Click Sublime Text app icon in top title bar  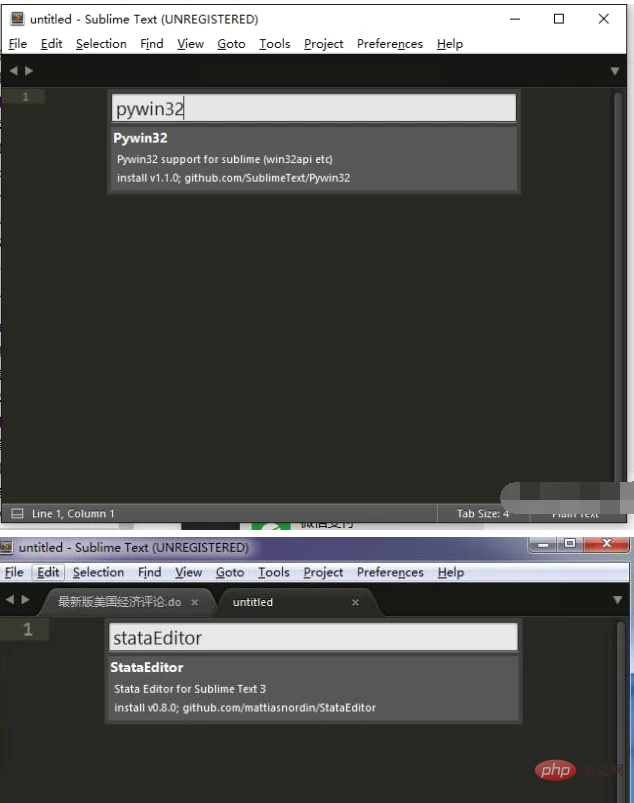[17, 19]
